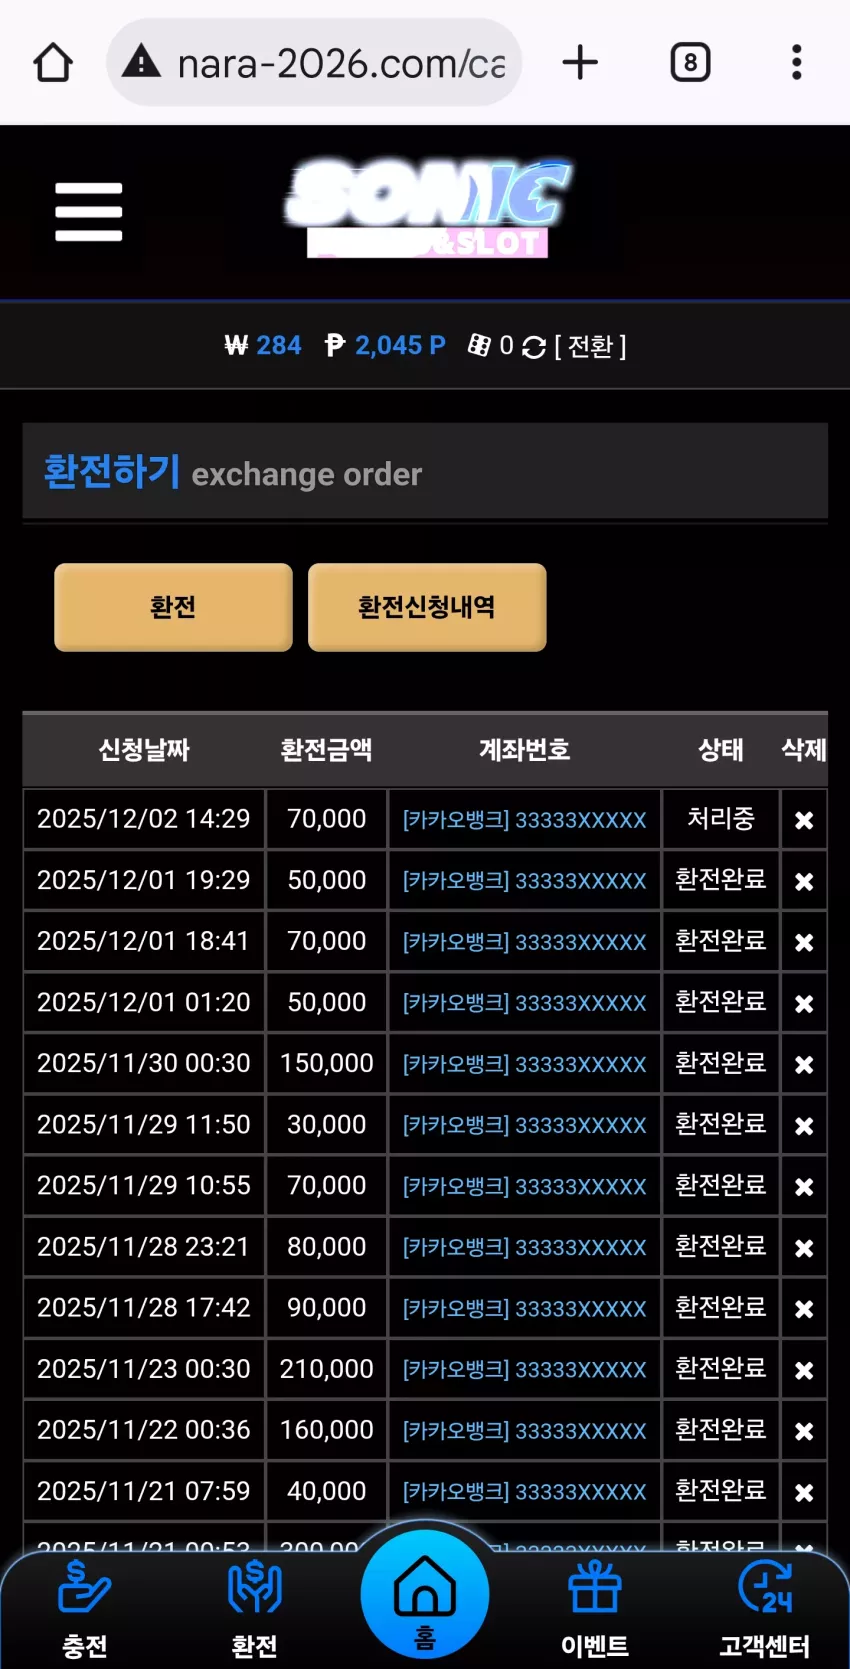This screenshot has width=850, height=1669.
Task: Open the browser three-dot menu
Action: 797,62
